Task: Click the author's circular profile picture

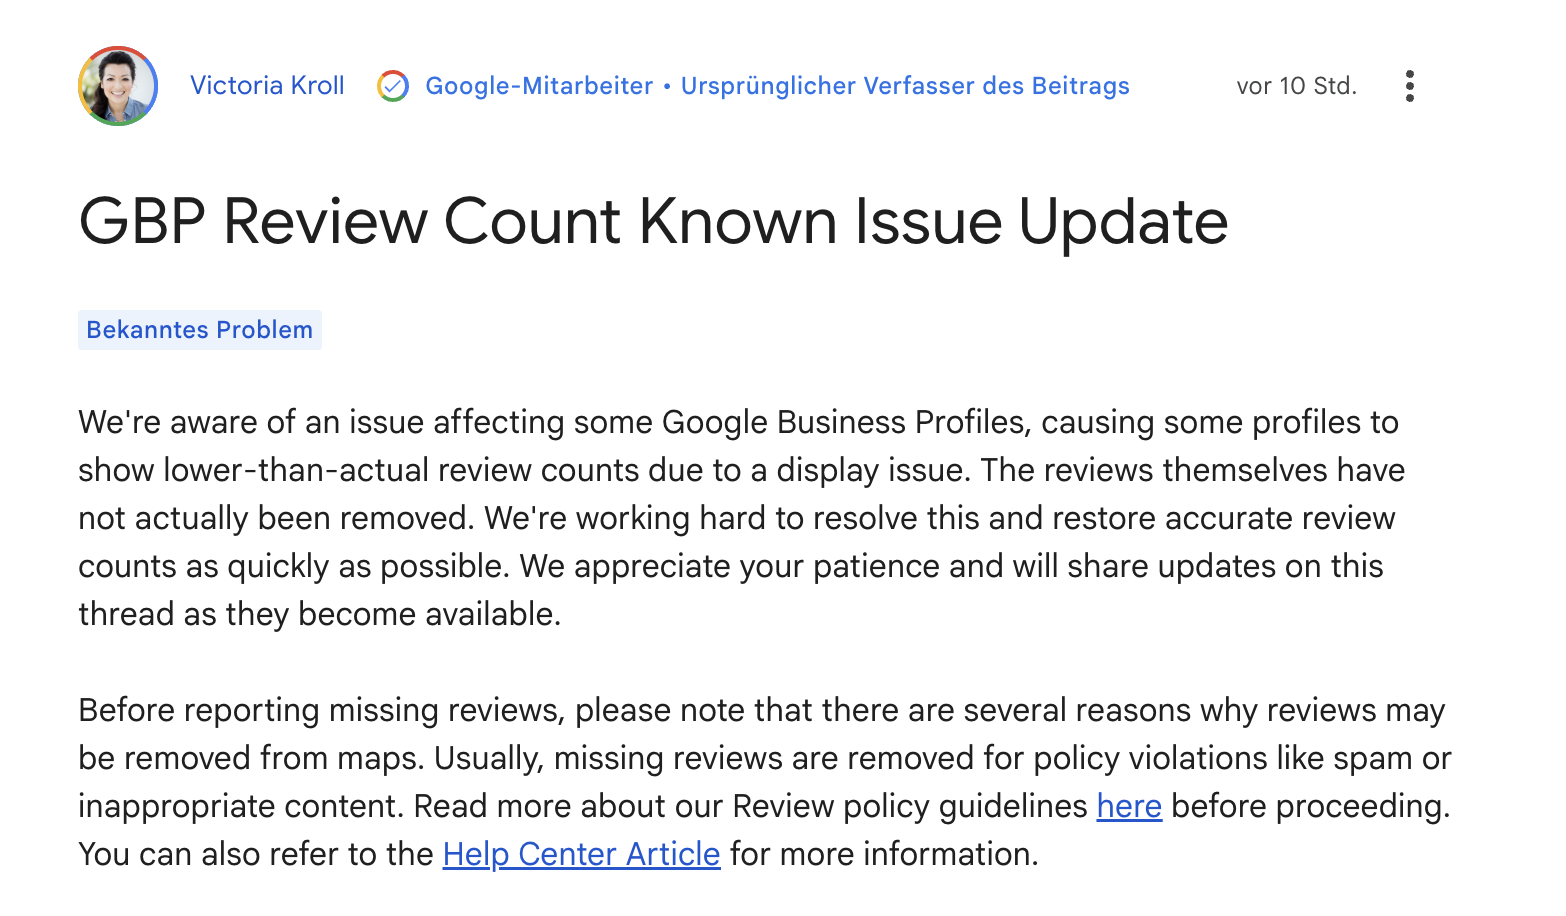Action: (x=117, y=86)
